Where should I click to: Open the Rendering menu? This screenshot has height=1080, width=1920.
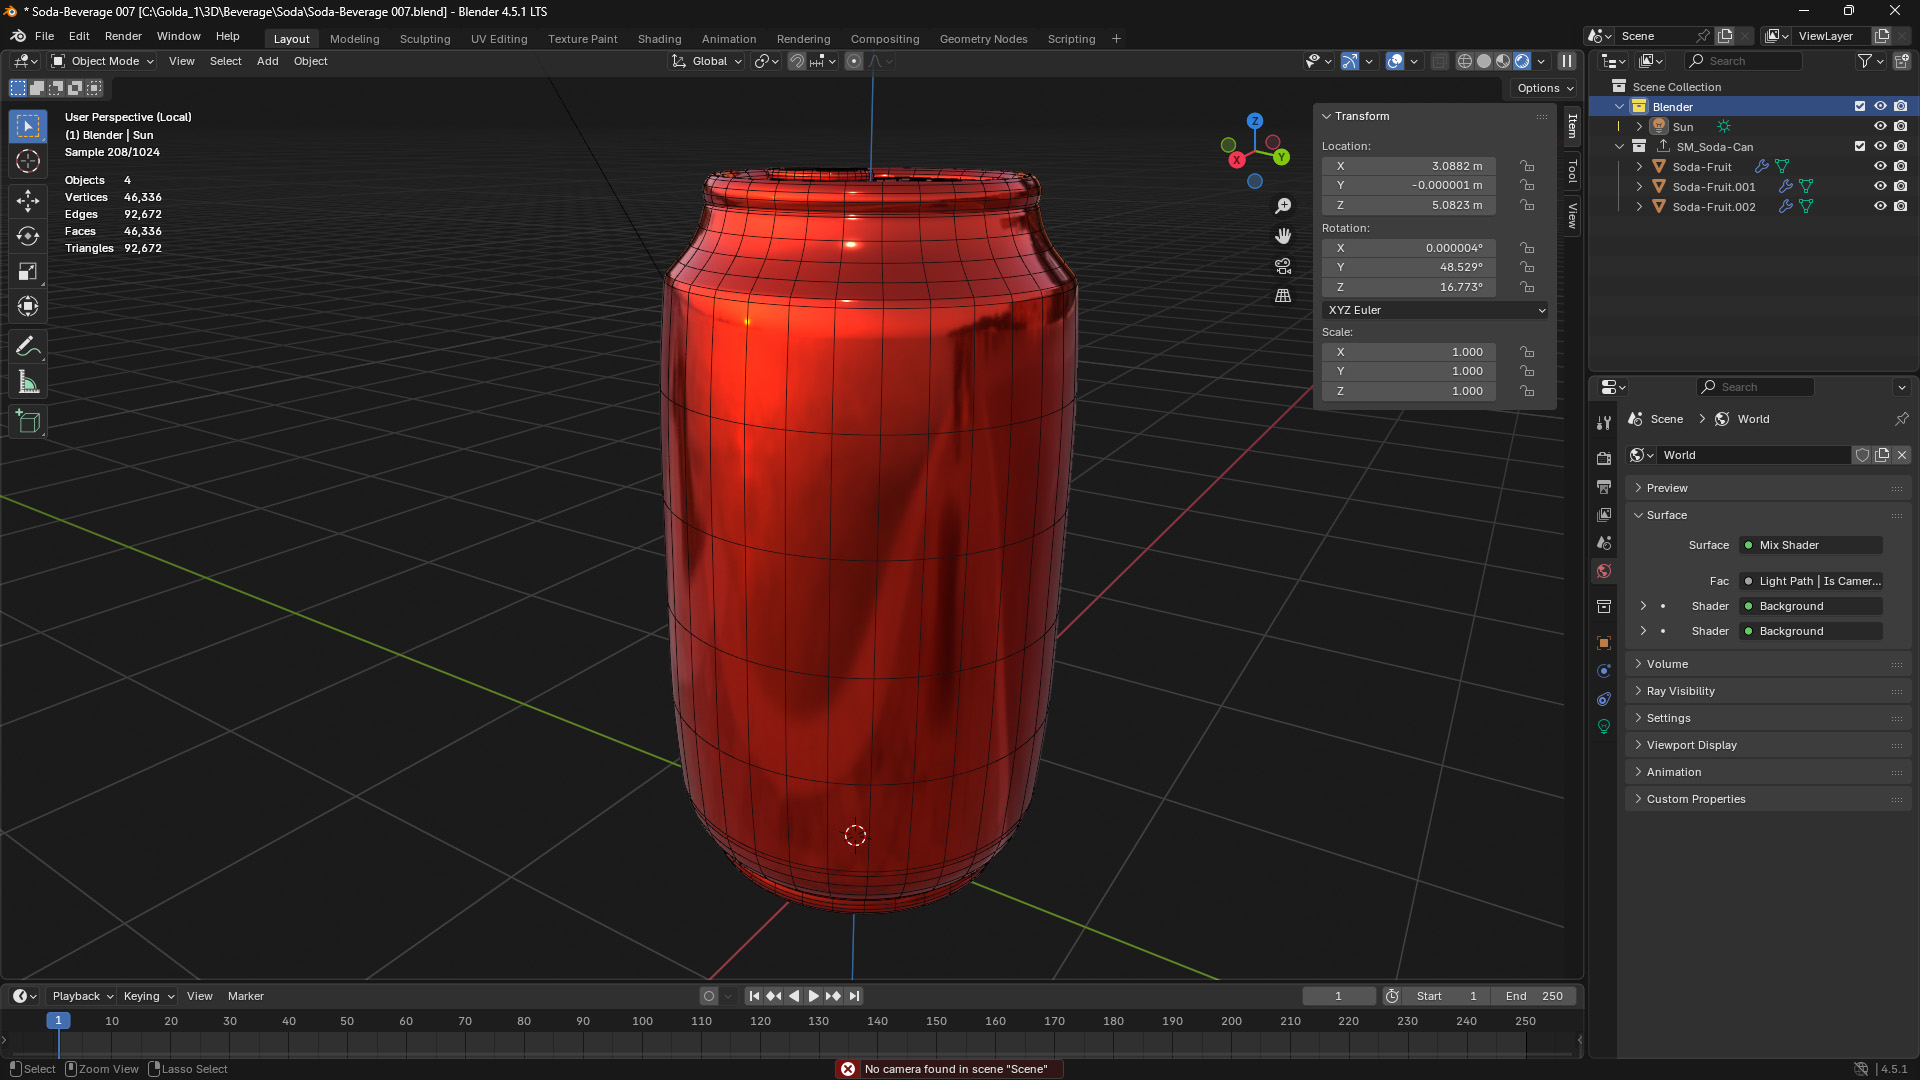click(803, 39)
